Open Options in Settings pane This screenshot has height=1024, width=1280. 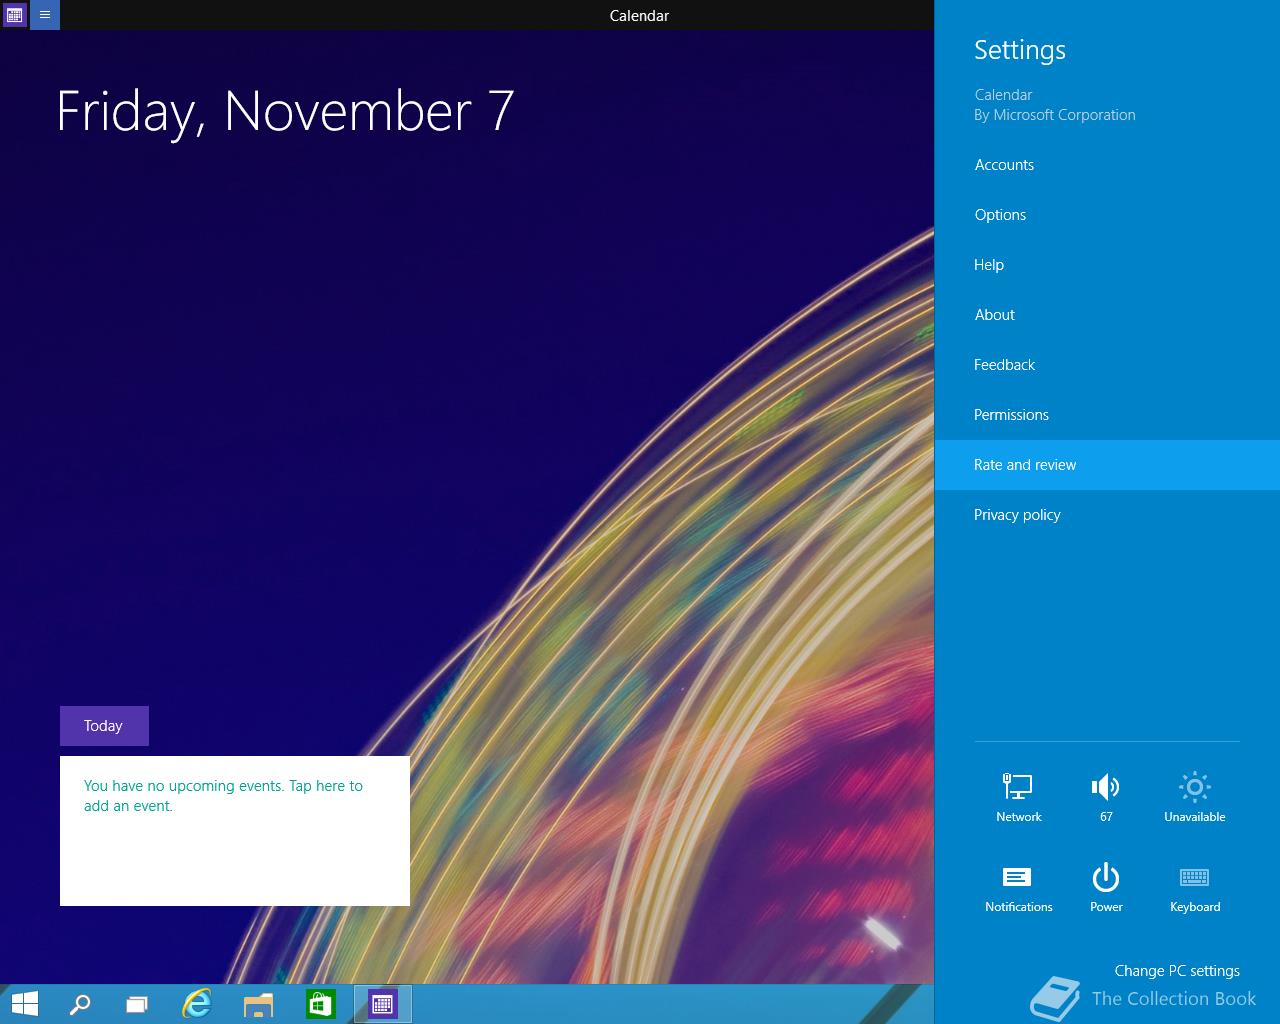coord(1107,215)
